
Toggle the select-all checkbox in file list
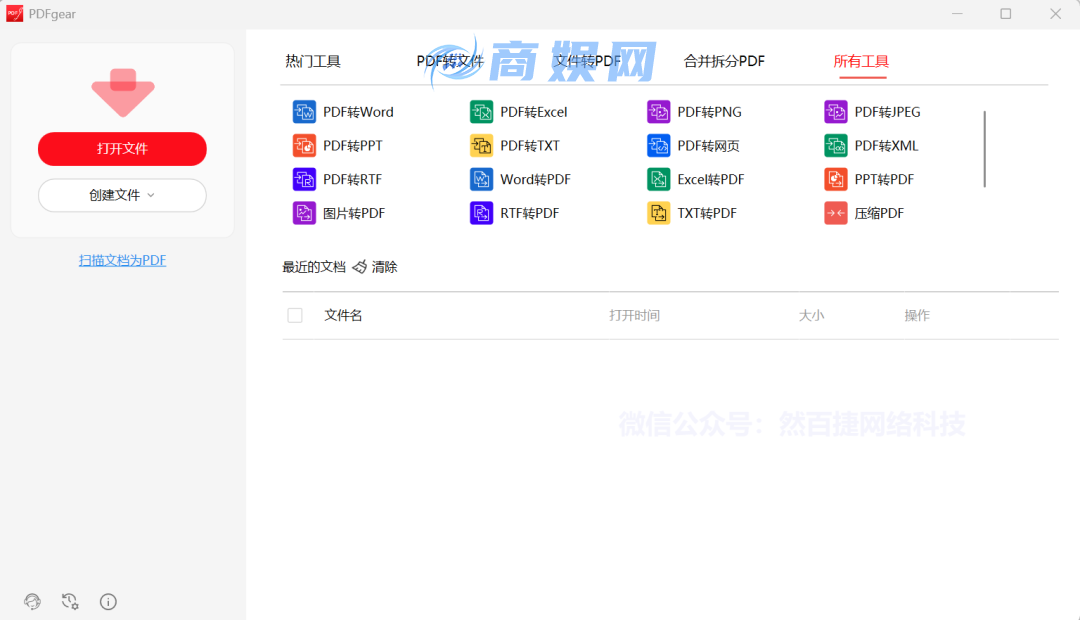(x=295, y=315)
